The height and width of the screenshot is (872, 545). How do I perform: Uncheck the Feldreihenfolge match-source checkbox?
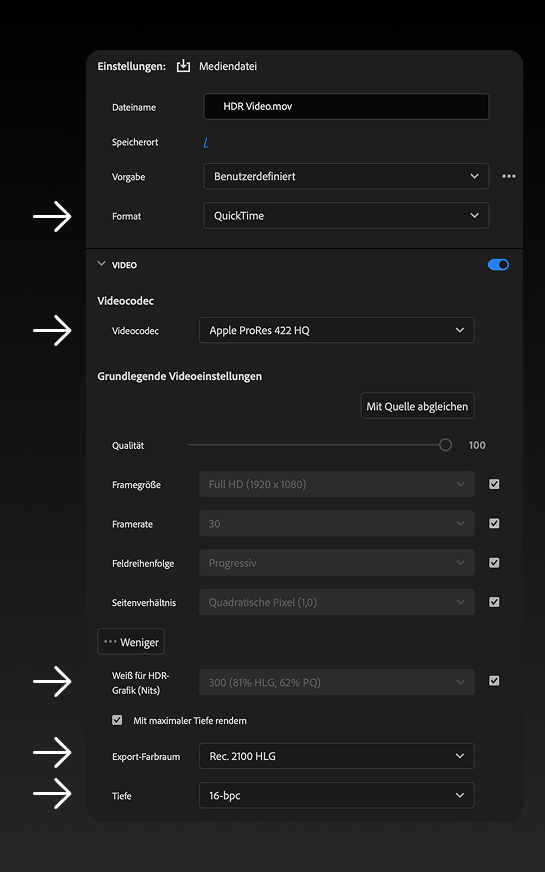[494, 563]
